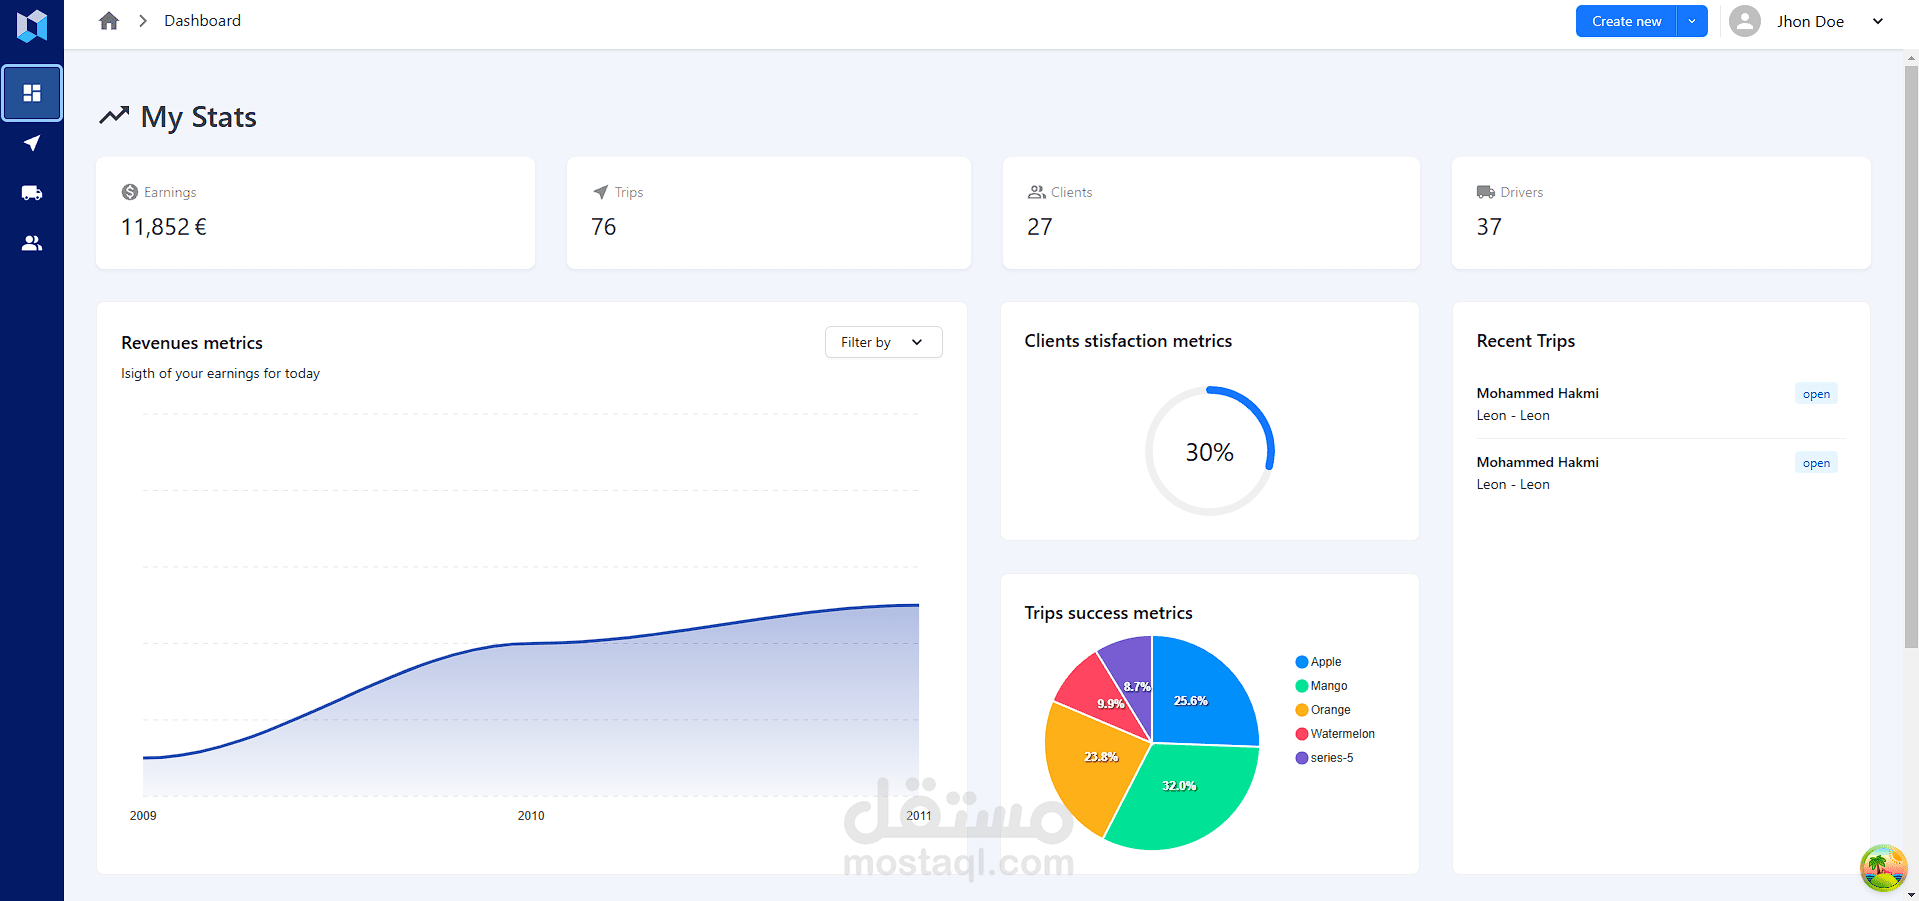Click the breadcrumb separator chevron
This screenshot has width=1919, height=901.
tap(143, 21)
